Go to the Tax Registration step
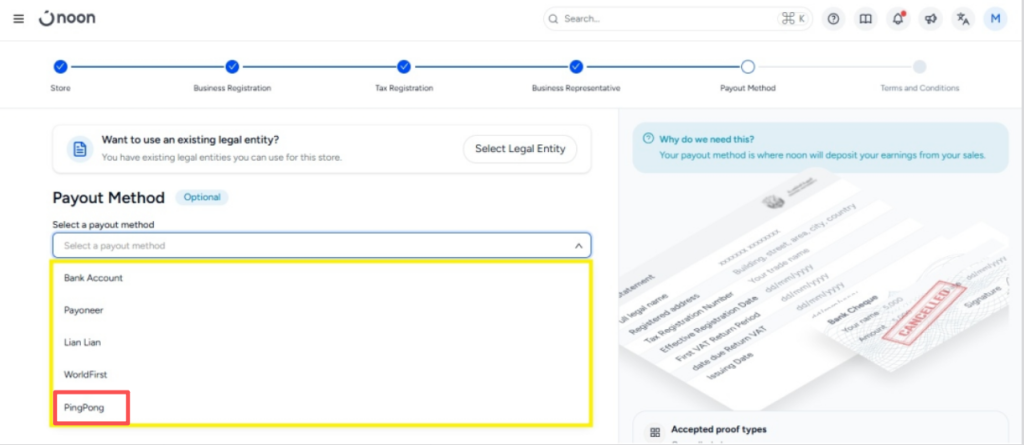Viewport: 1024px width, 445px height. tap(404, 67)
